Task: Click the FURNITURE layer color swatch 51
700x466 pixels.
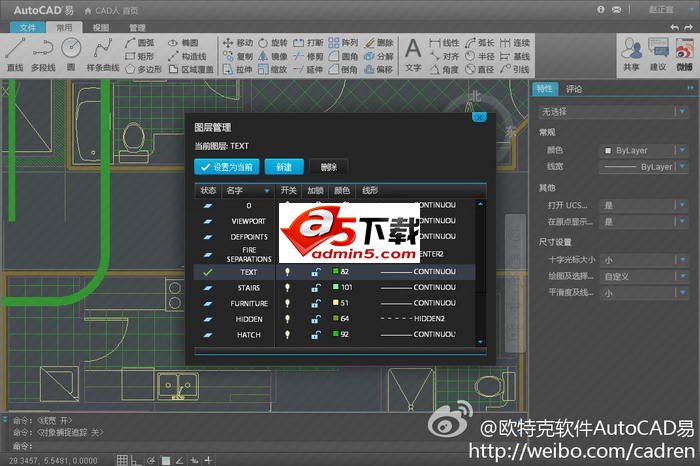Action: [x=336, y=302]
